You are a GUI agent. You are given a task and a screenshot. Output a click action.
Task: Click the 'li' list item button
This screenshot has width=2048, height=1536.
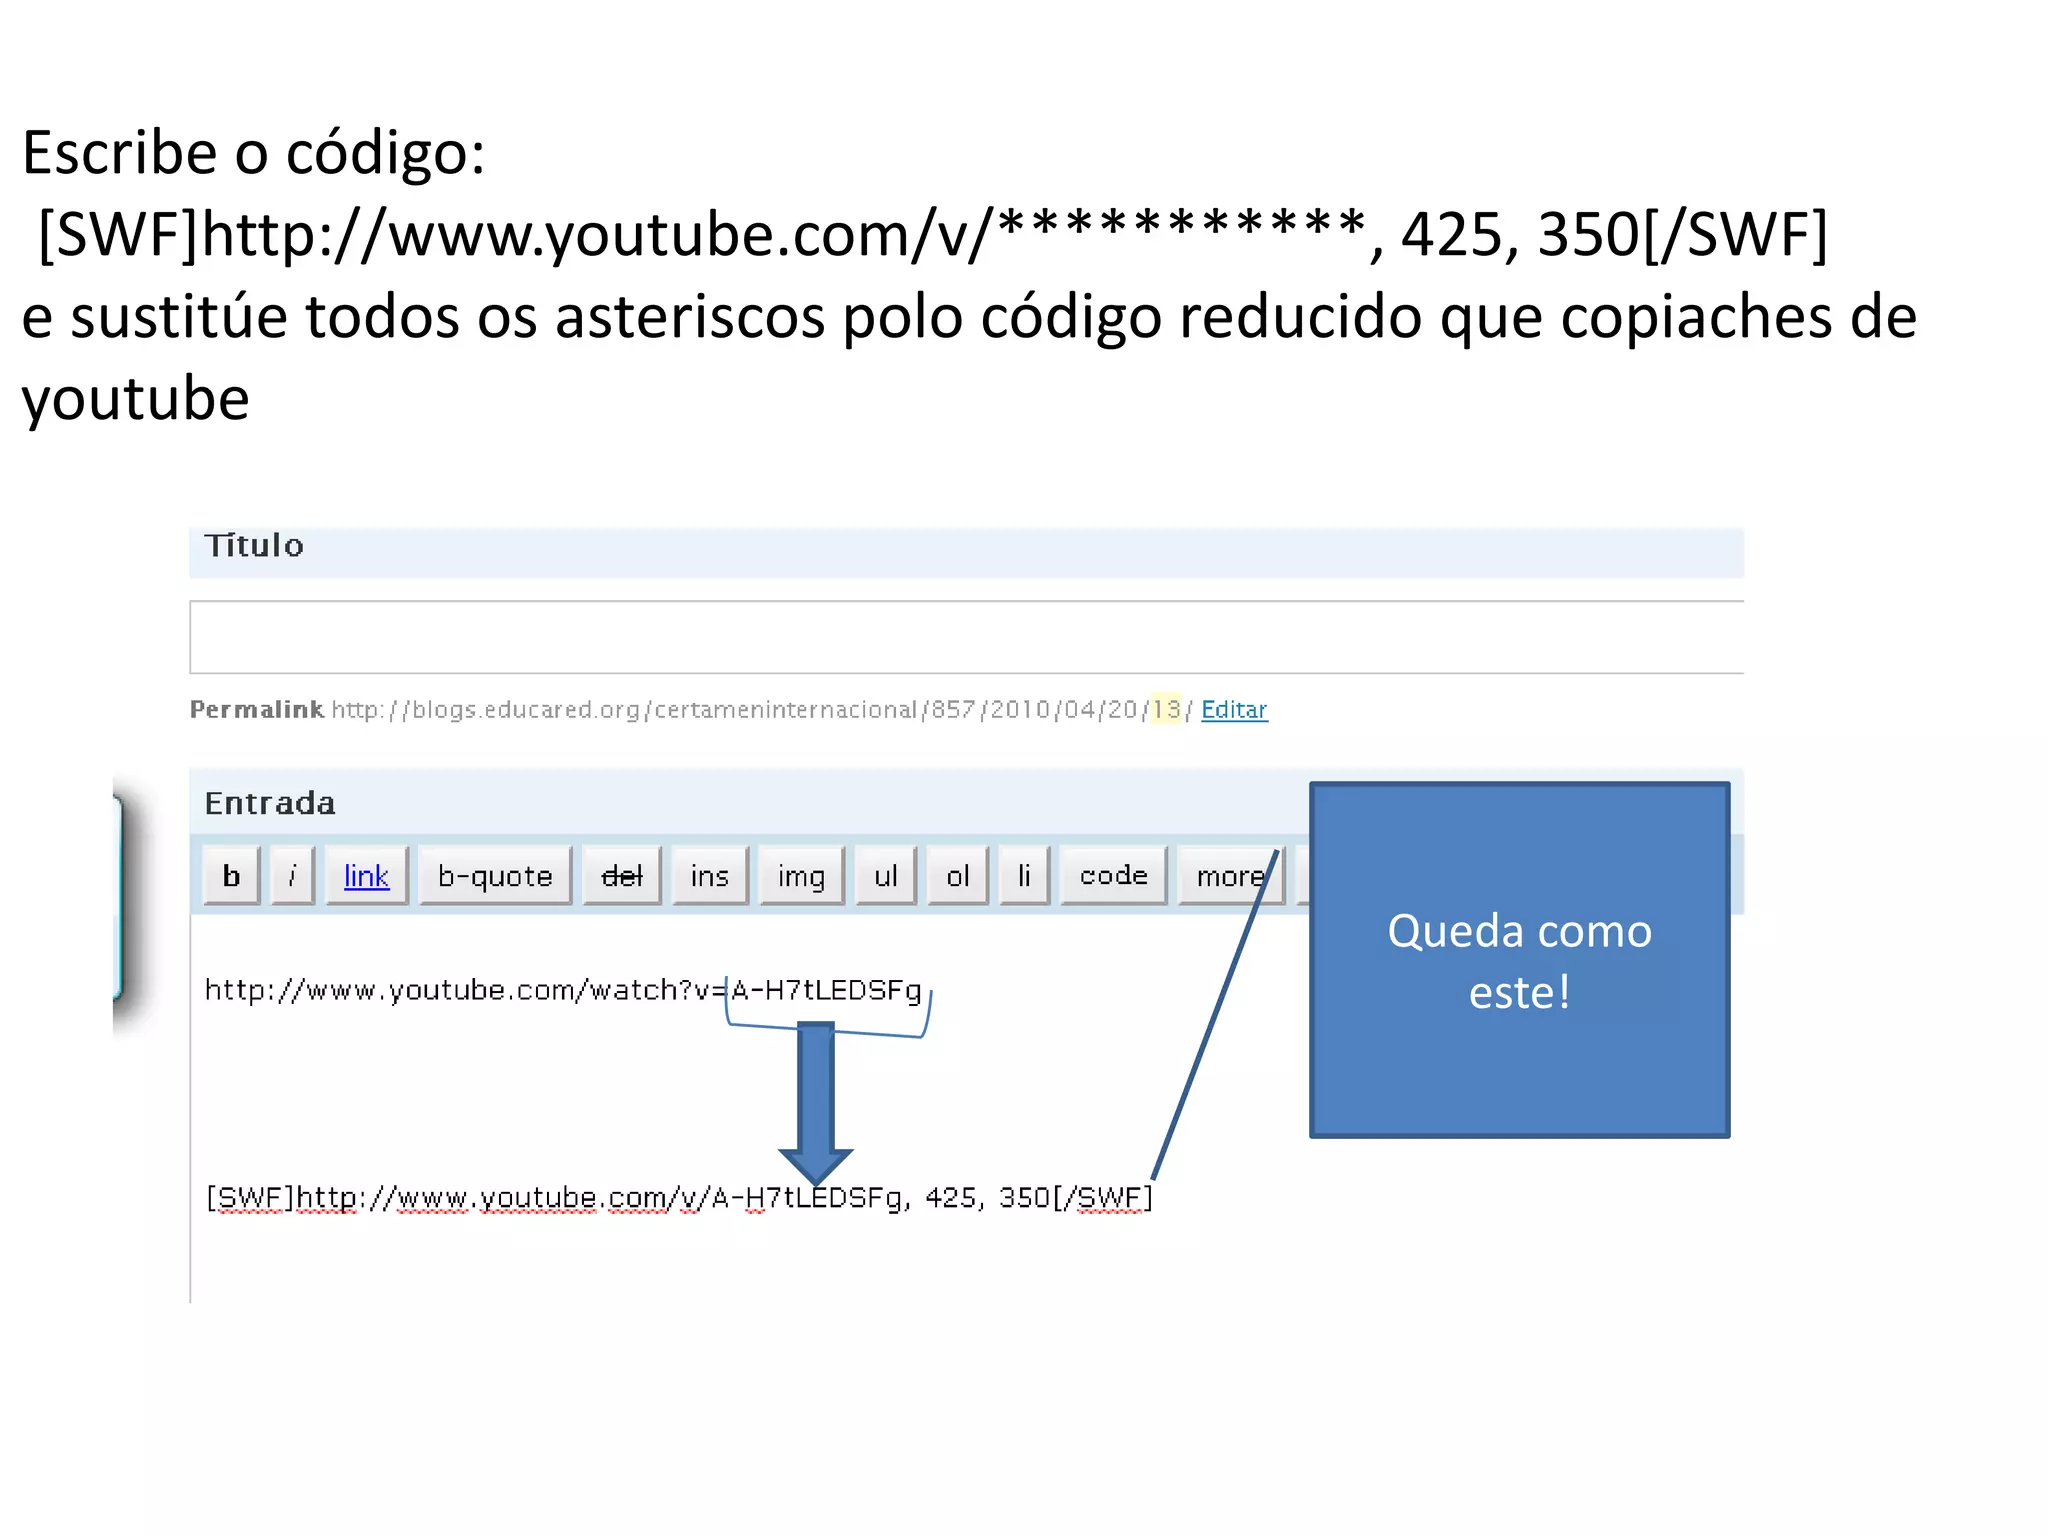[x=1025, y=876]
